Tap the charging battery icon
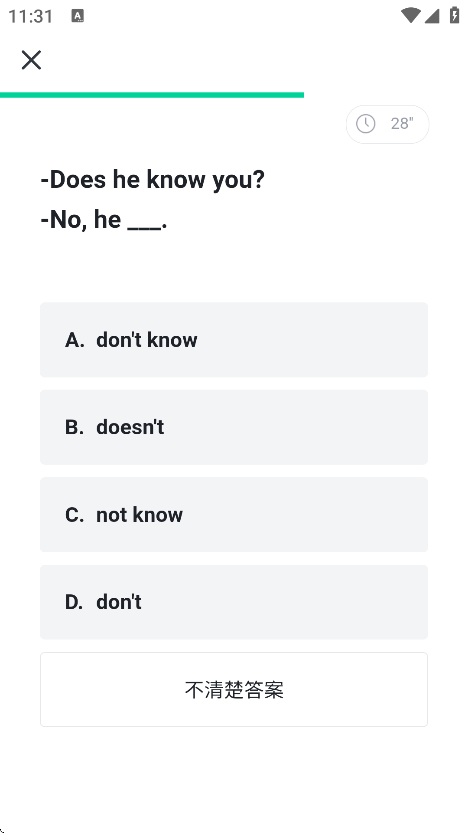The height and width of the screenshot is (833, 468). pyautogui.click(x=454, y=15)
